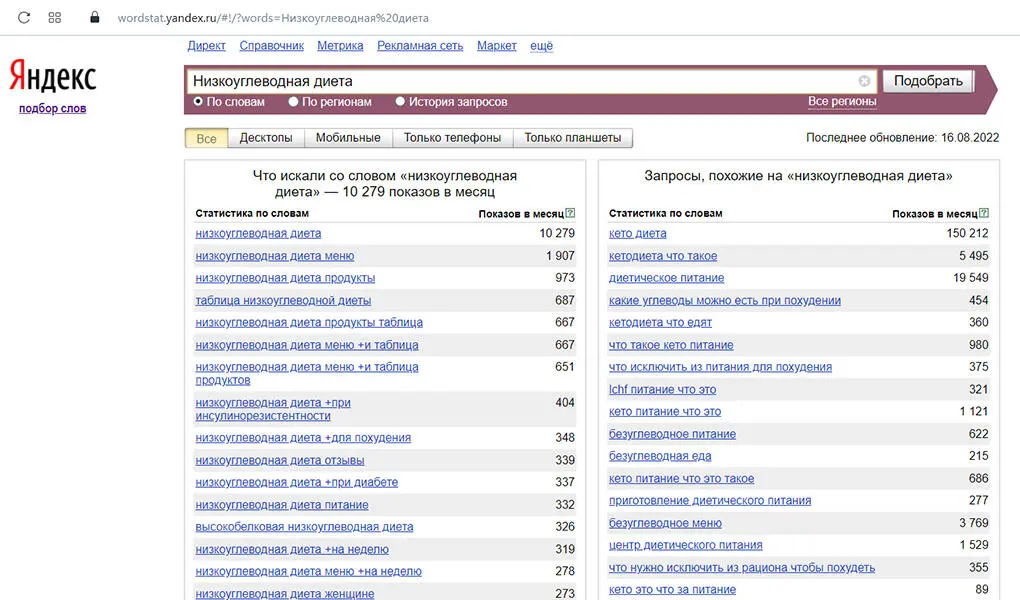Screen dimensions: 1020x600
Task: Switch to the 'Мобильные' tab
Action: click(348, 138)
